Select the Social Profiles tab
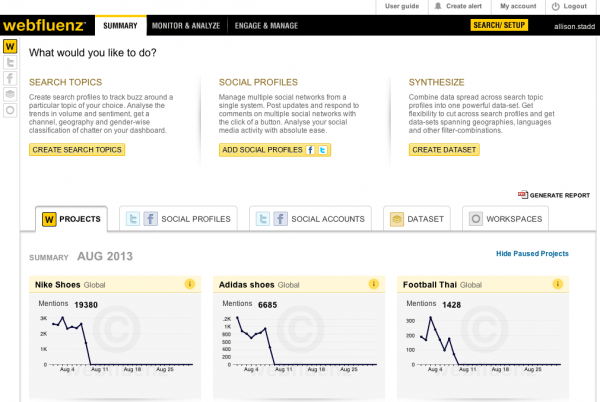600x402 pixels. coord(178,219)
